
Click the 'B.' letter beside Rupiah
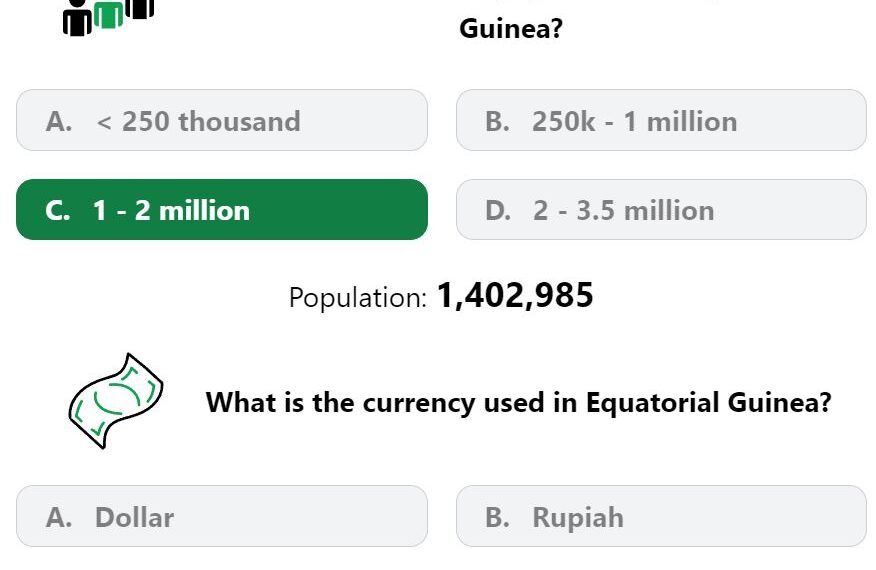pyautogui.click(x=497, y=517)
